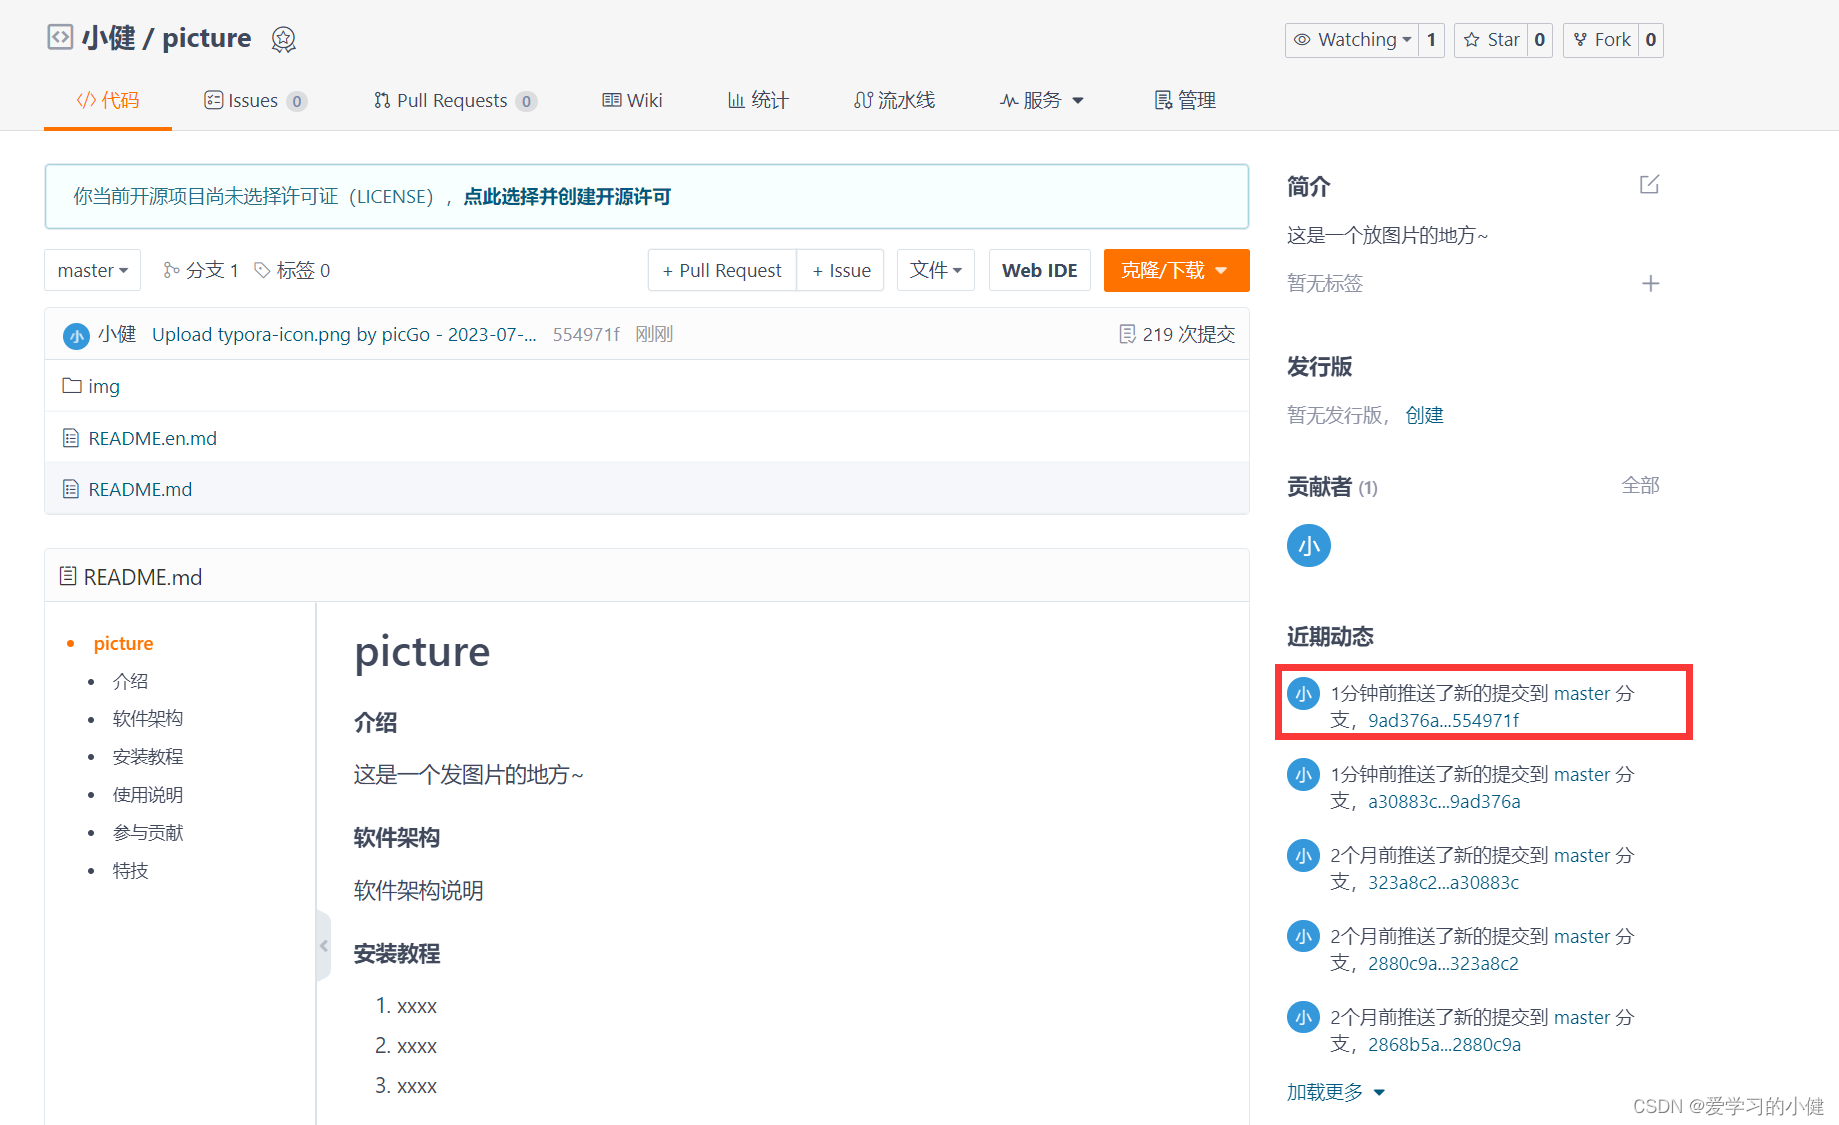Open the 克隆/下载 dropdown

click(x=1176, y=270)
